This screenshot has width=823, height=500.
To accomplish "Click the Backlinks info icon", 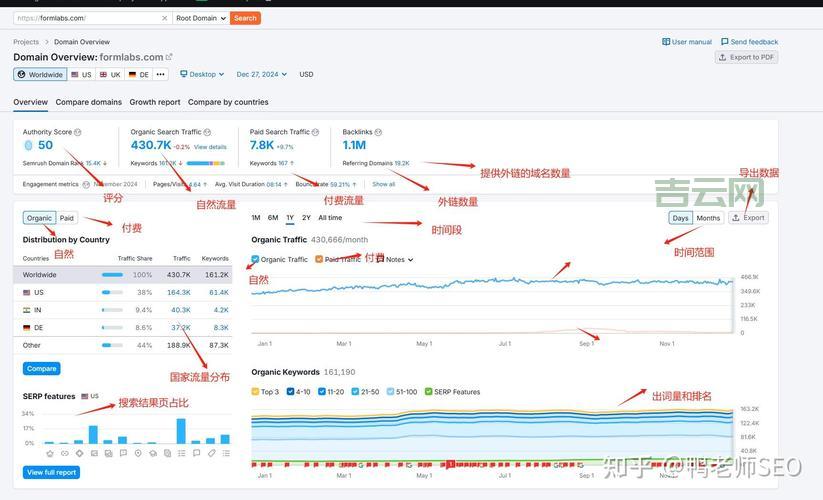I will pos(378,132).
